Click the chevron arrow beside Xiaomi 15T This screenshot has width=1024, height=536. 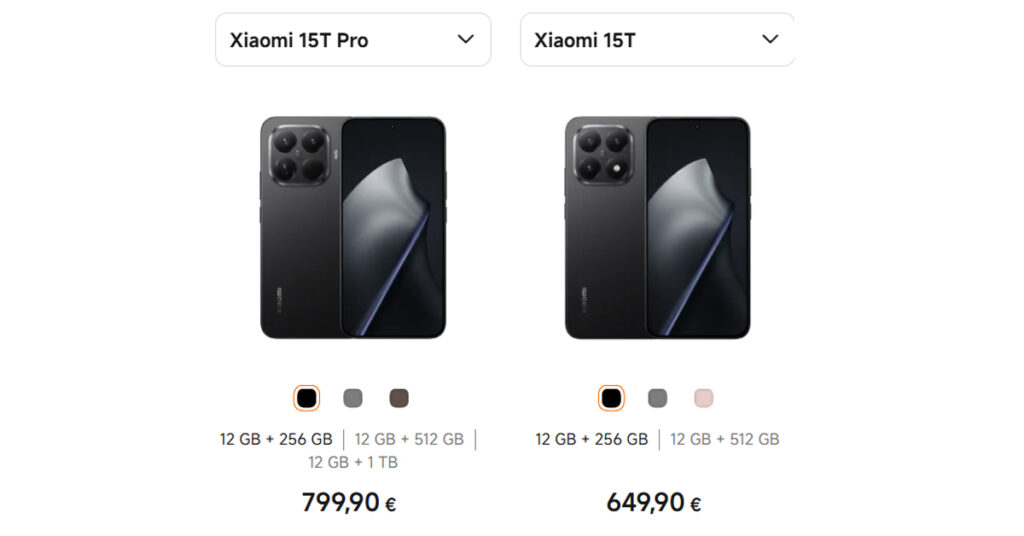pyautogui.click(x=770, y=39)
